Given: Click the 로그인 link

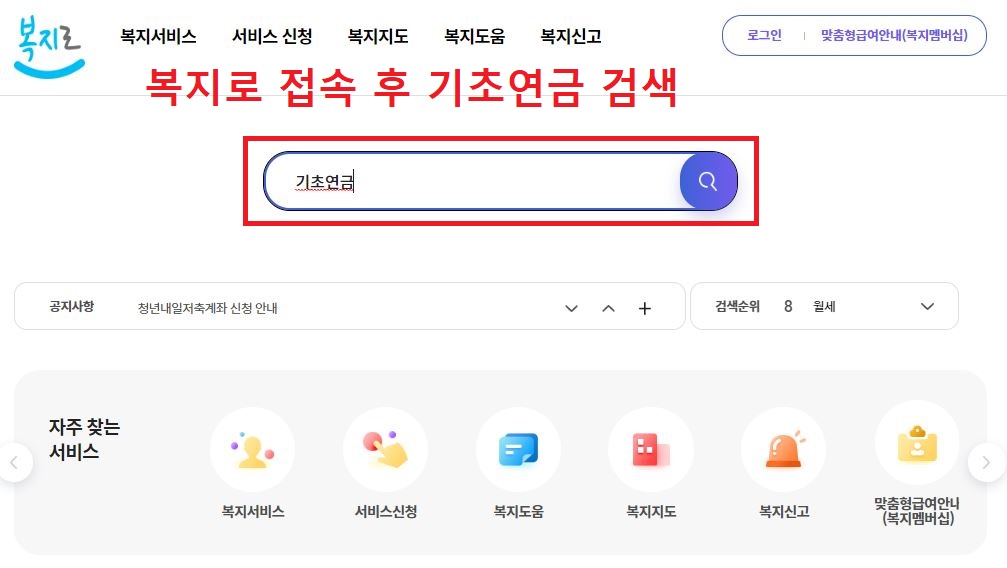Looking at the screenshot, I should pos(764,35).
